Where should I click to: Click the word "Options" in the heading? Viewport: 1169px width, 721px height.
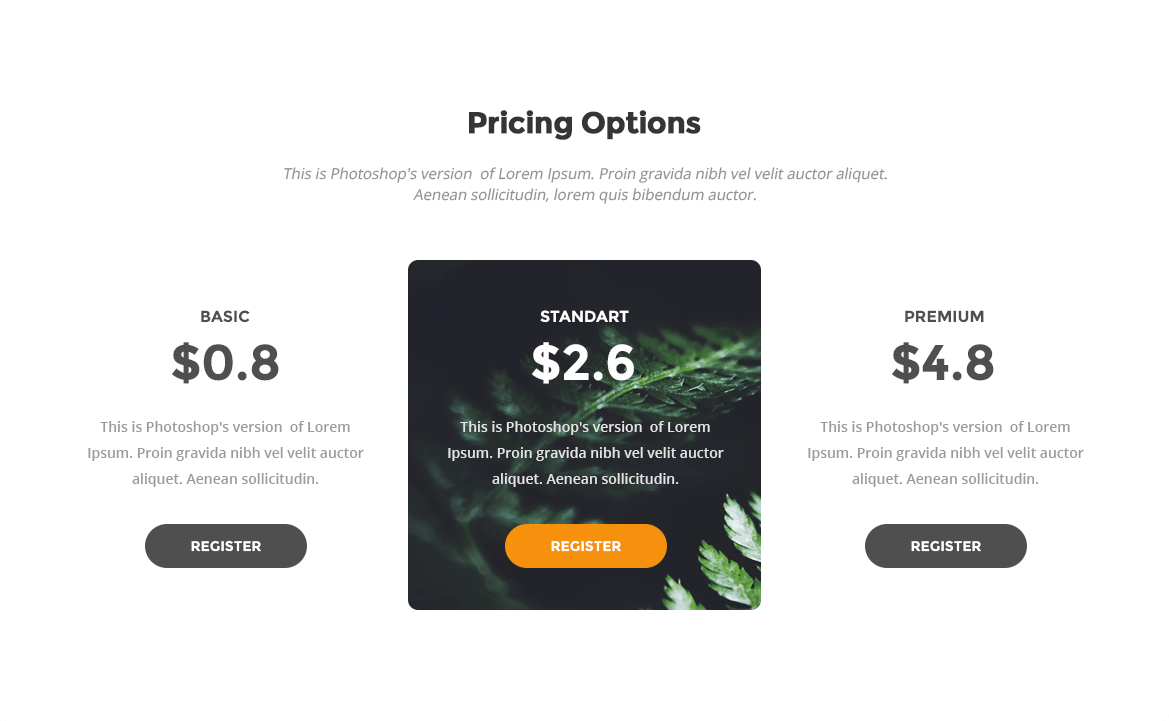click(641, 124)
